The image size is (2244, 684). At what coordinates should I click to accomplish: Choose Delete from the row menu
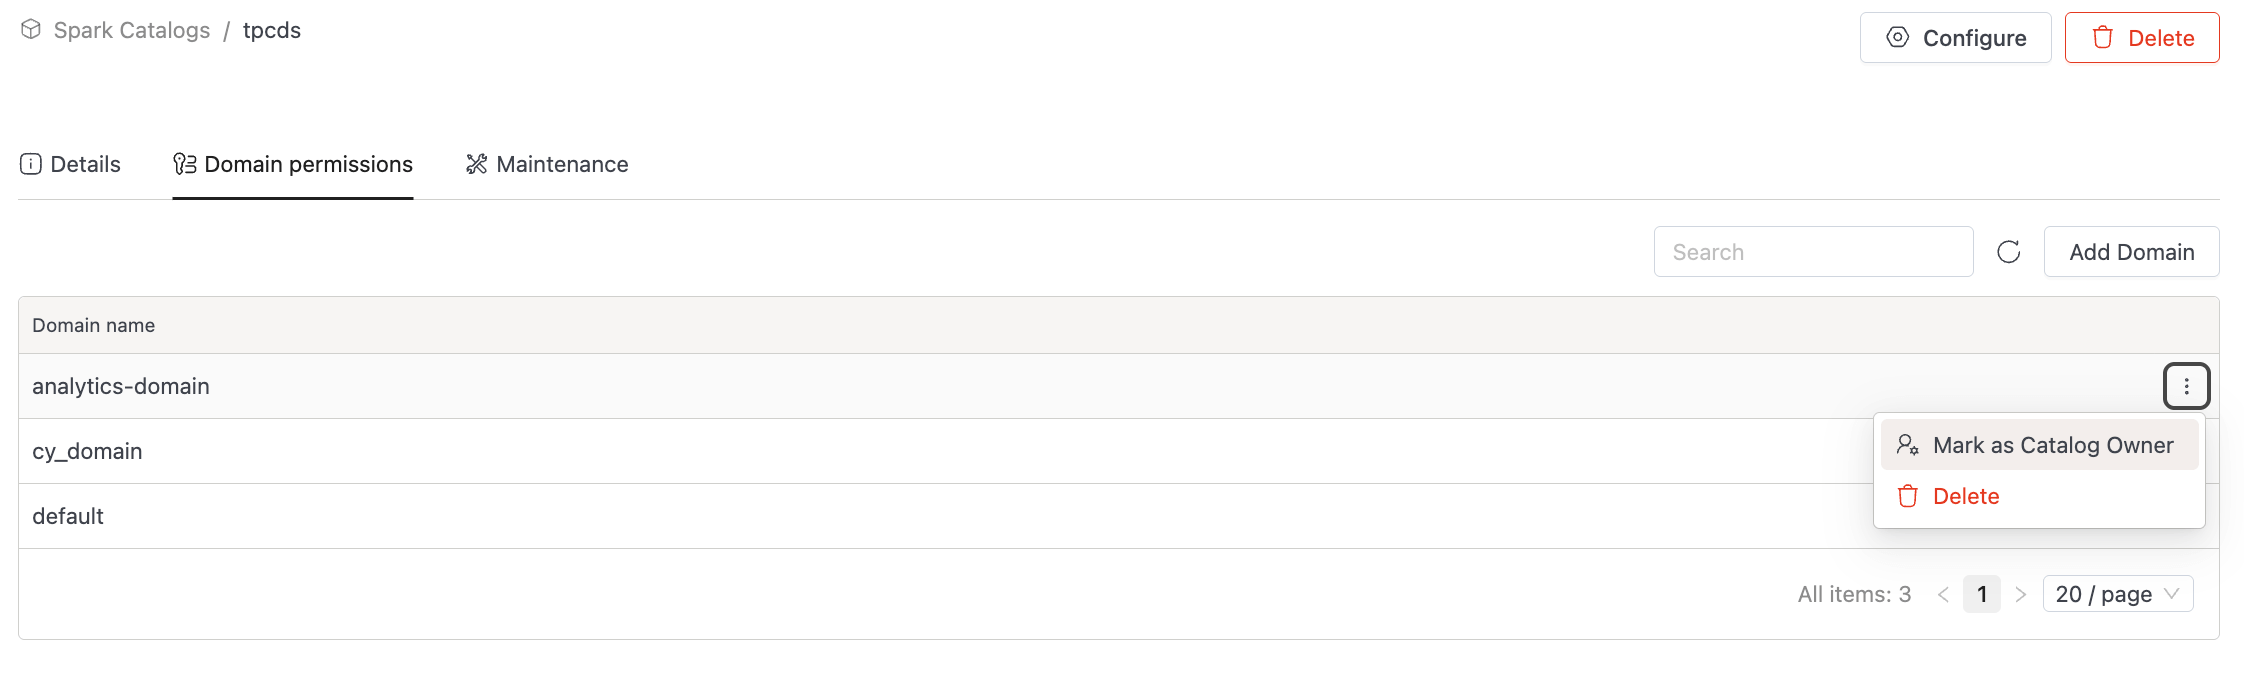(1965, 496)
